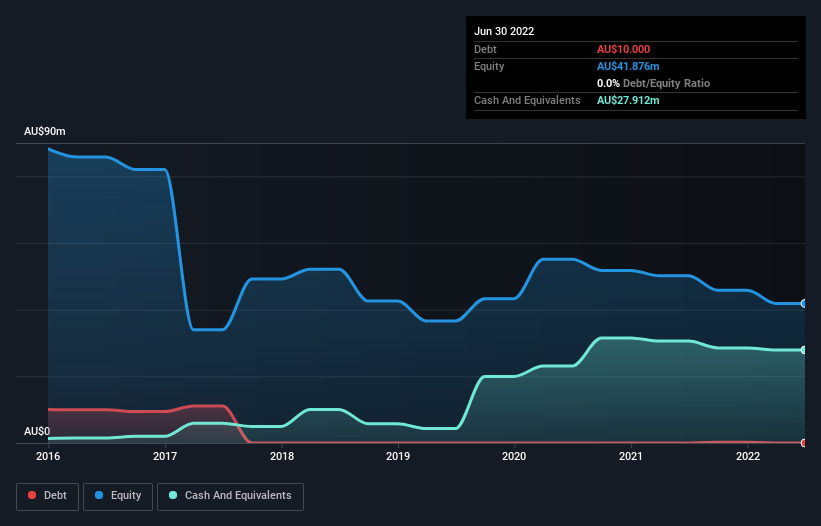Screen dimensions: 821x526
Task: Click the AU$41.876m equity value
Action: click(628, 66)
